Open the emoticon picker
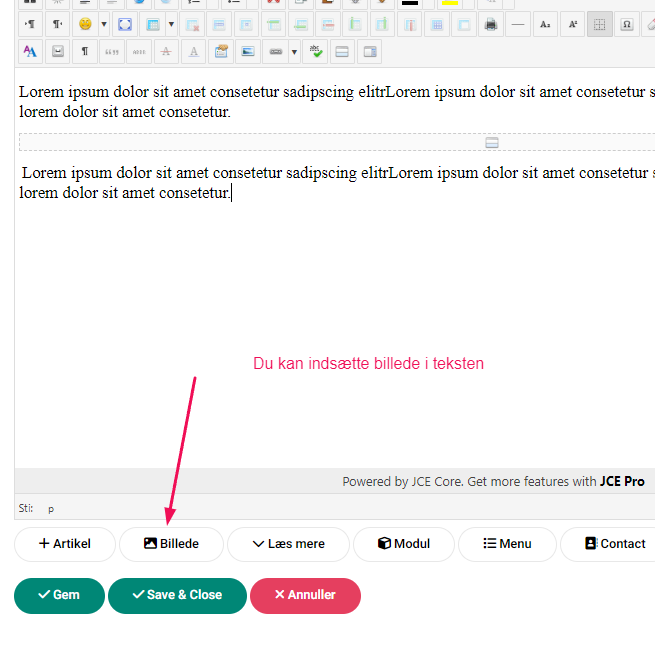 pos(85,24)
